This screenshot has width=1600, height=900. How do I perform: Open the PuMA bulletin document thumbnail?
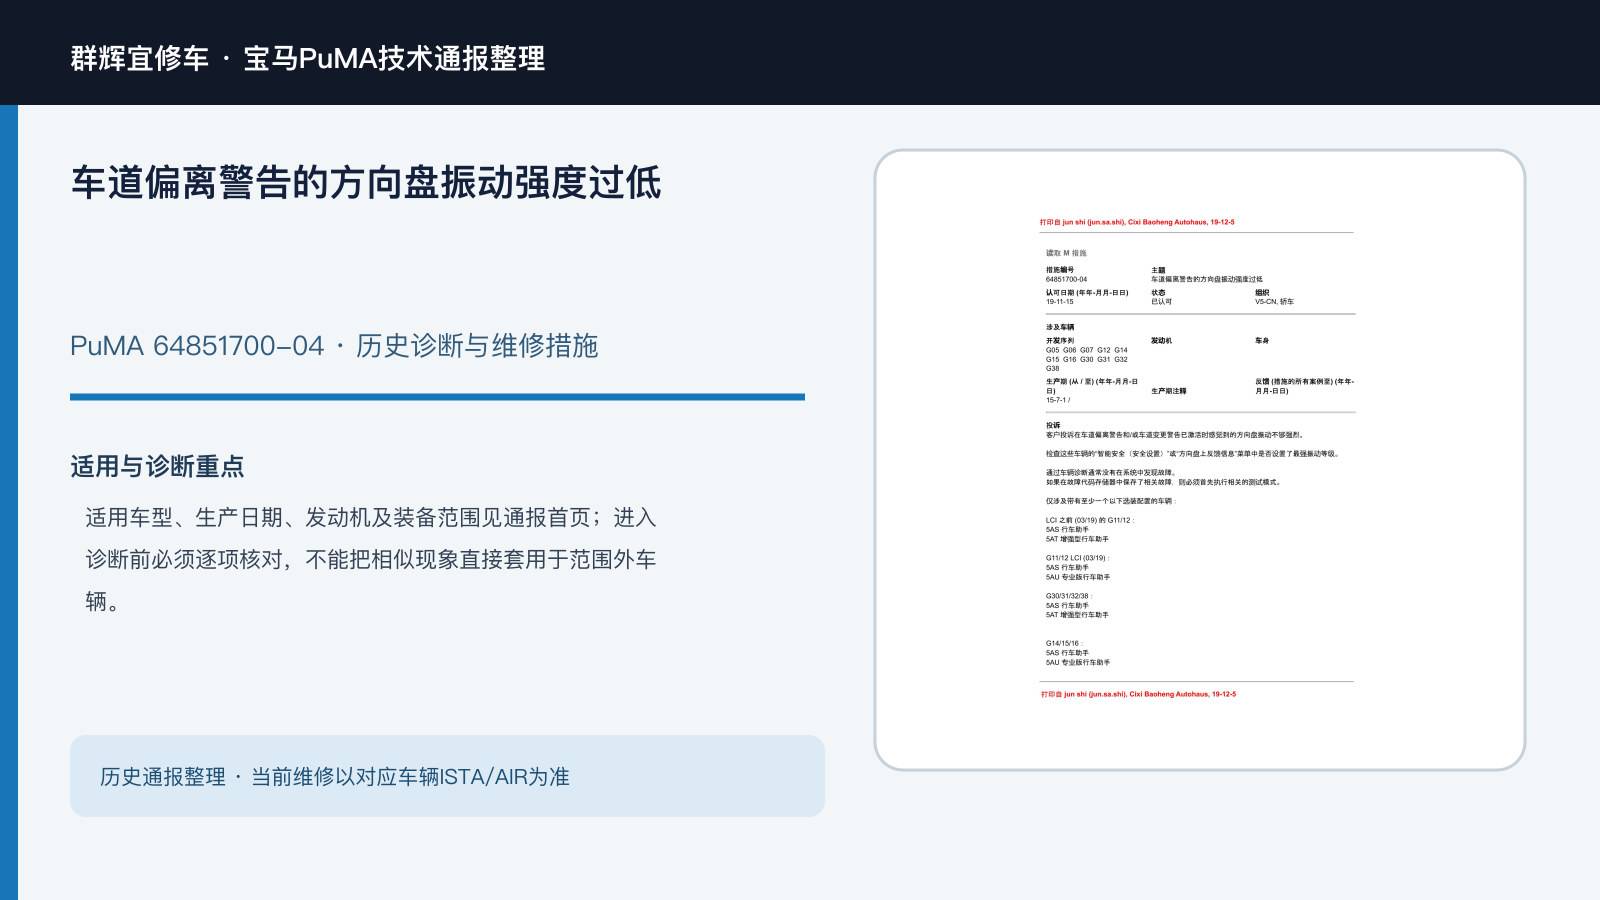pyautogui.click(x=1200, y=460)
